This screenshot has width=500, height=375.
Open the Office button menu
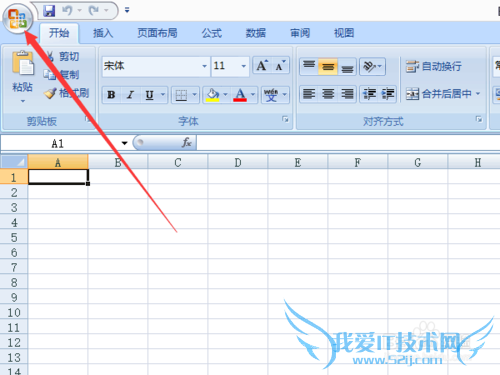pyautogui.click(x=17, y=19)
